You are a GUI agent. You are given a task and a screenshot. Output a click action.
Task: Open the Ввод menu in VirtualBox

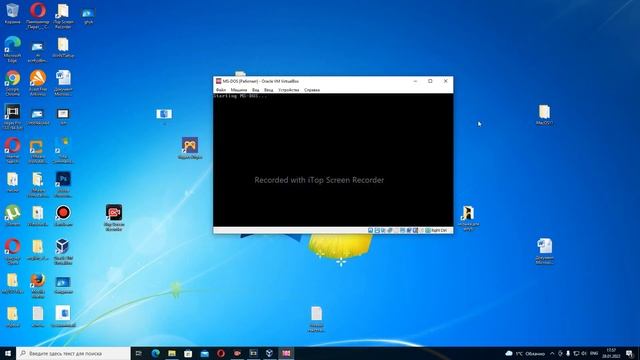269,90
